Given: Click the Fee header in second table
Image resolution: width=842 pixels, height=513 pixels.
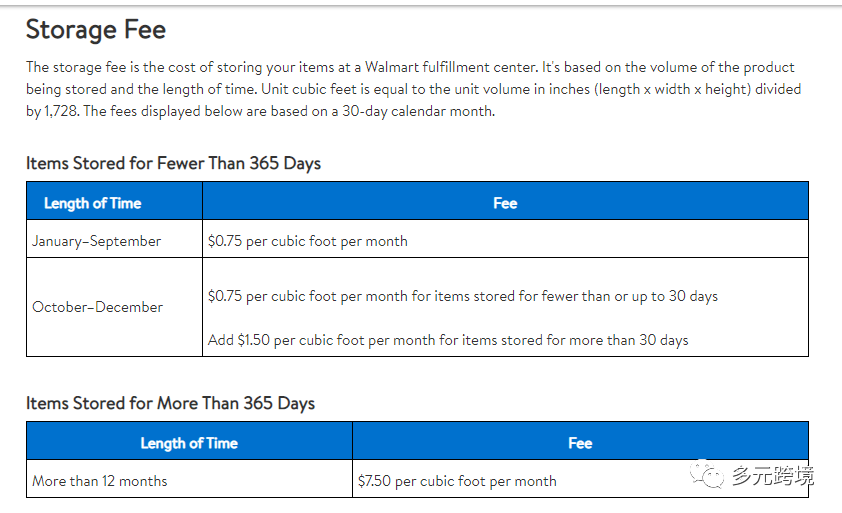Looking at the screenshot, I should click(580, 443).
